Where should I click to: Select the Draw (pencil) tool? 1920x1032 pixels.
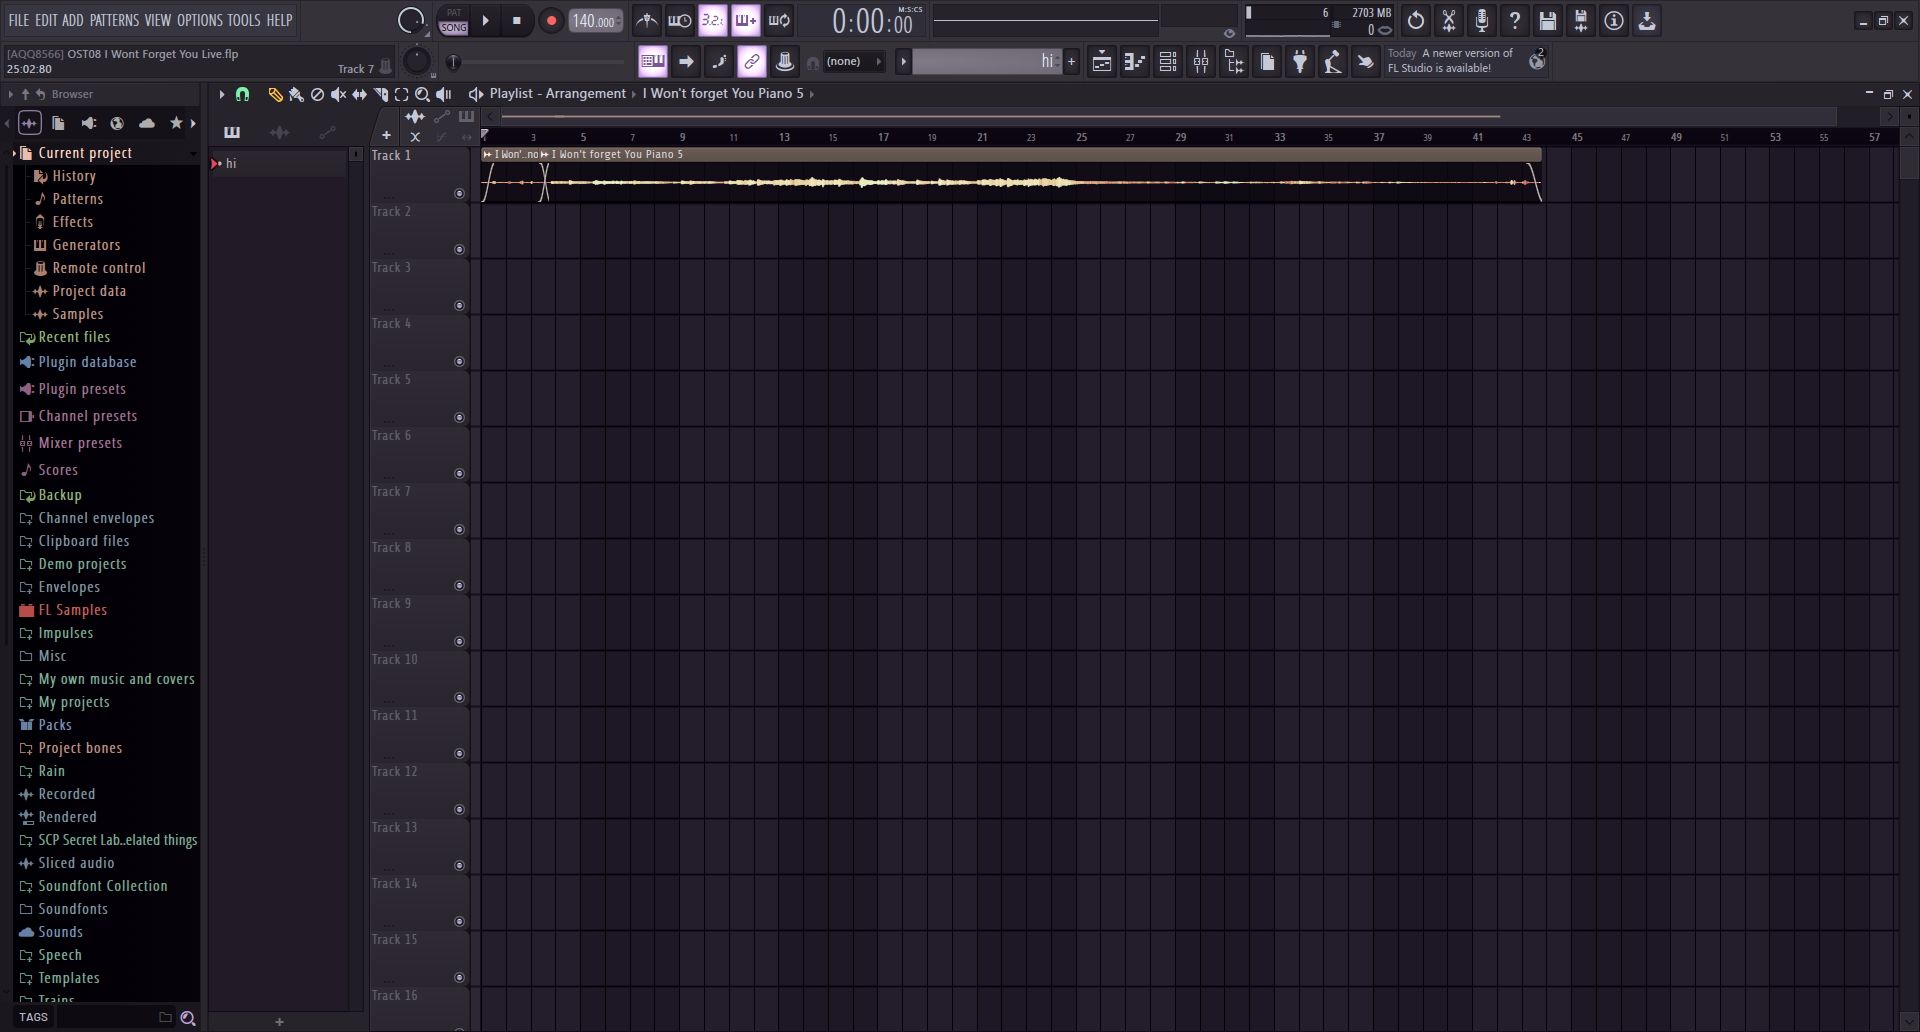[275, 94]
